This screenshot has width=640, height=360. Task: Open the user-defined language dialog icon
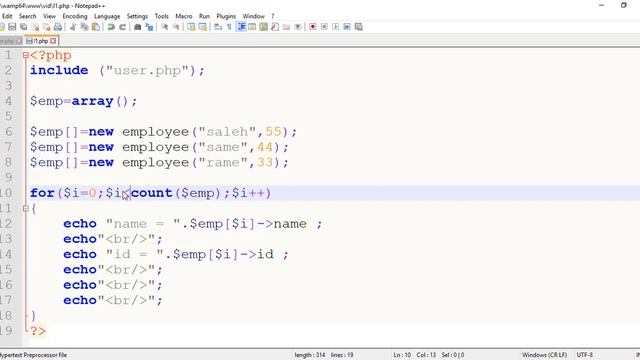pos(252,27)
